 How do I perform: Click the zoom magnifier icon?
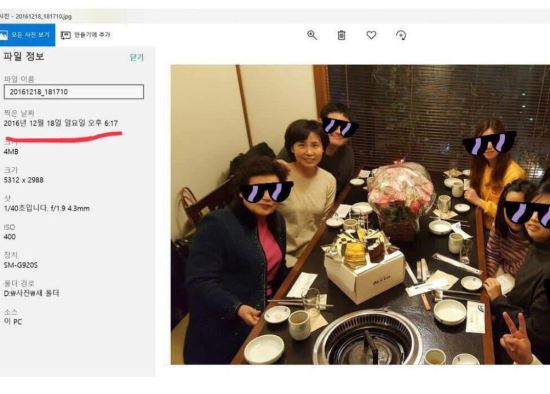312,35
